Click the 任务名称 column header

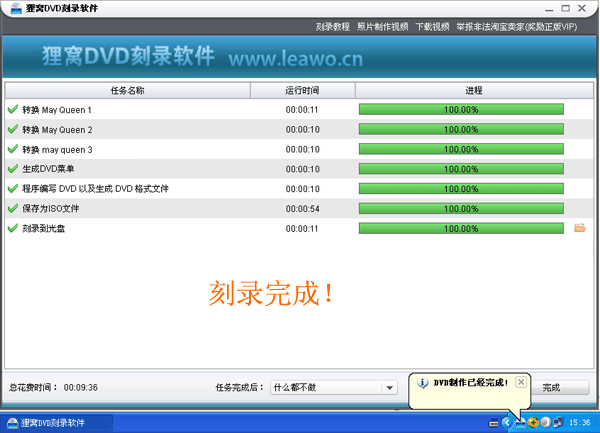[x=127, y=91]
